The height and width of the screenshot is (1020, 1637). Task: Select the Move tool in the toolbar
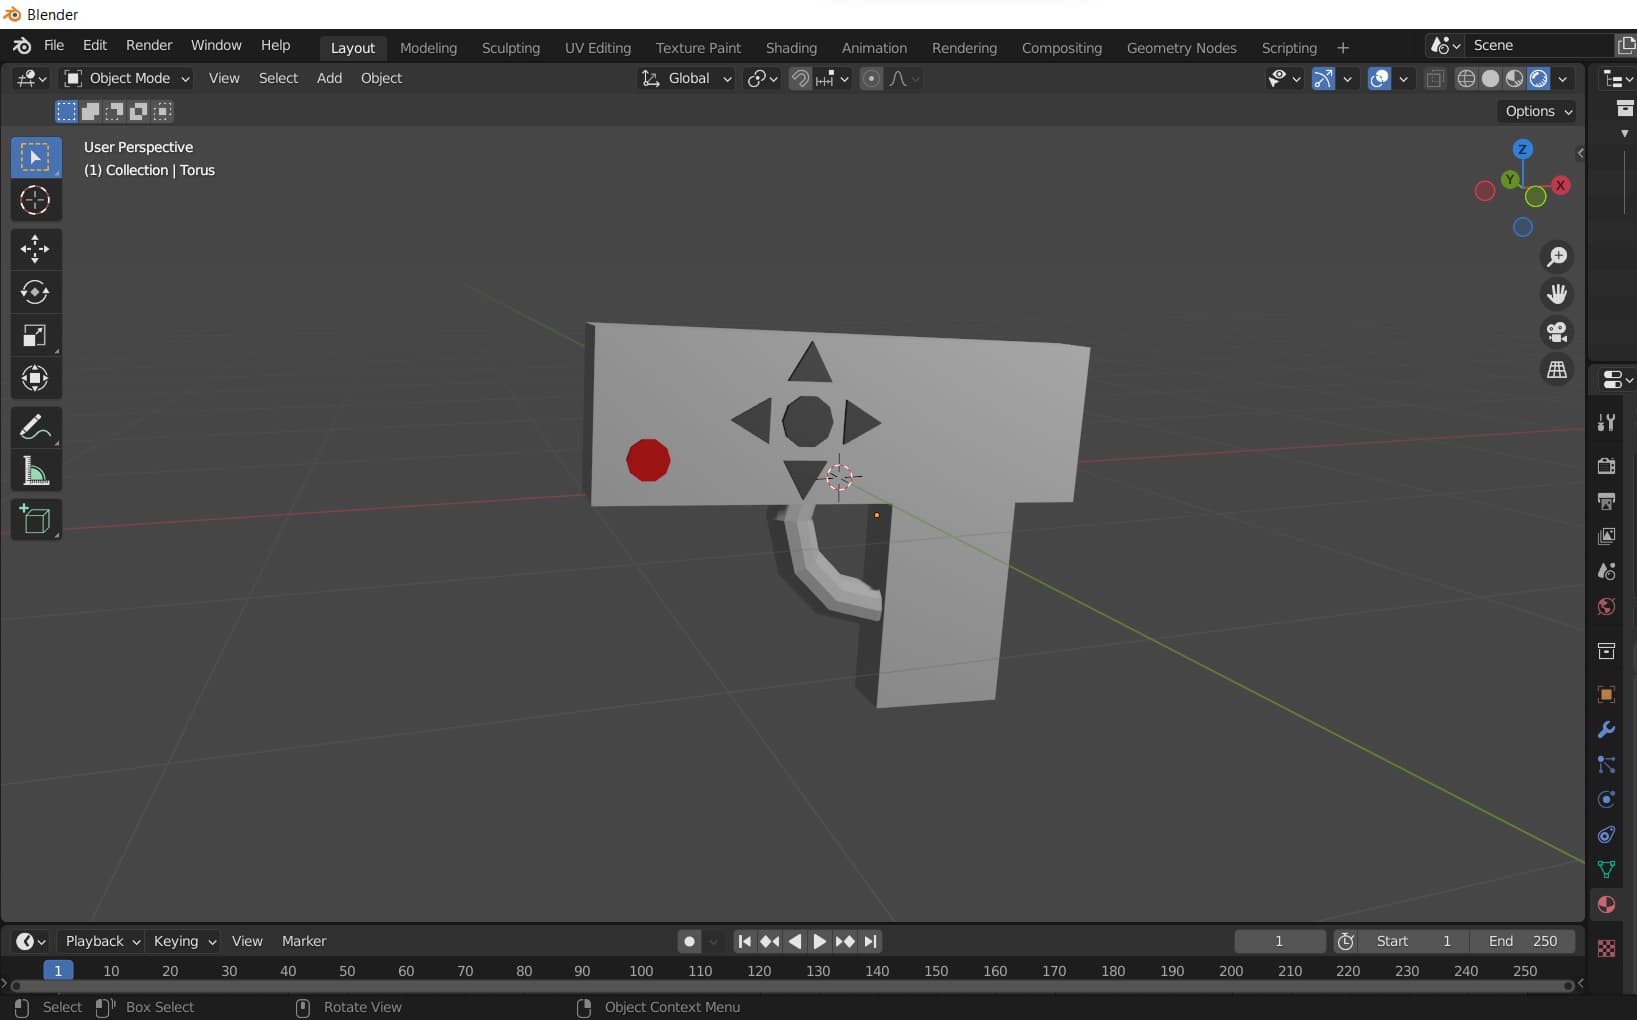(x=35, y=249)
